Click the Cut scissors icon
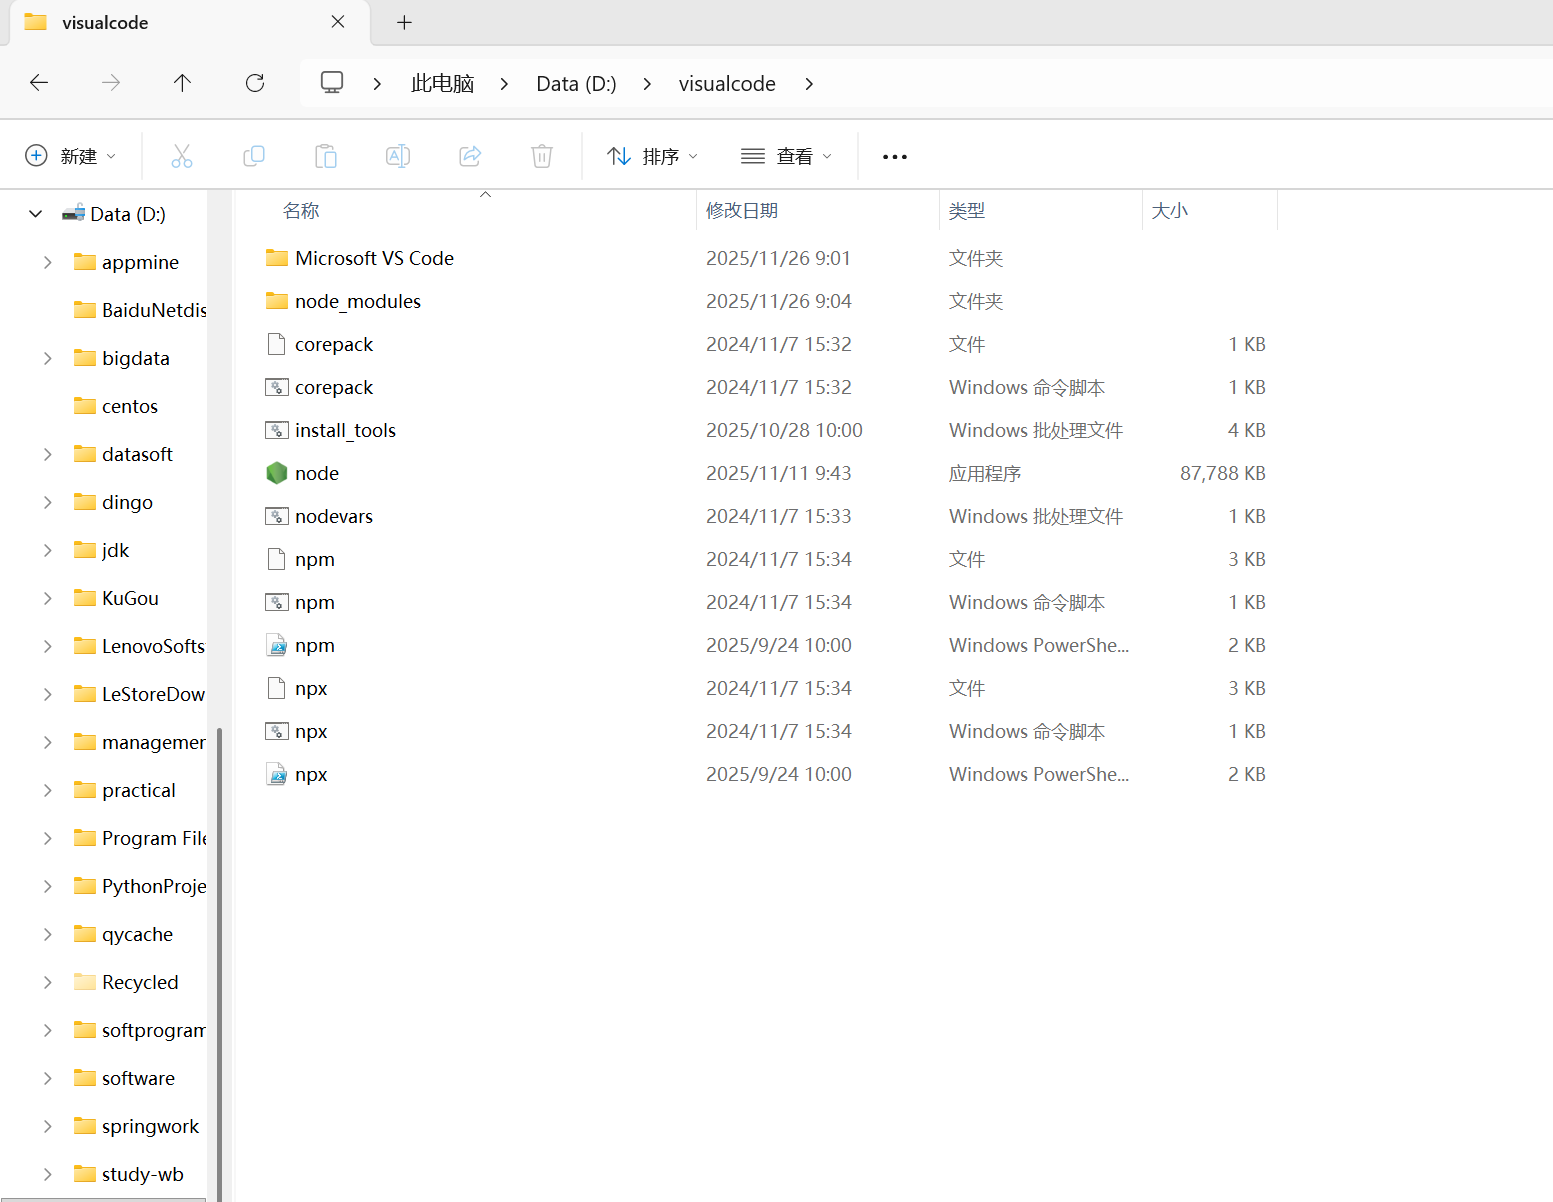1553x1202 pixels. tap(181, 156)
